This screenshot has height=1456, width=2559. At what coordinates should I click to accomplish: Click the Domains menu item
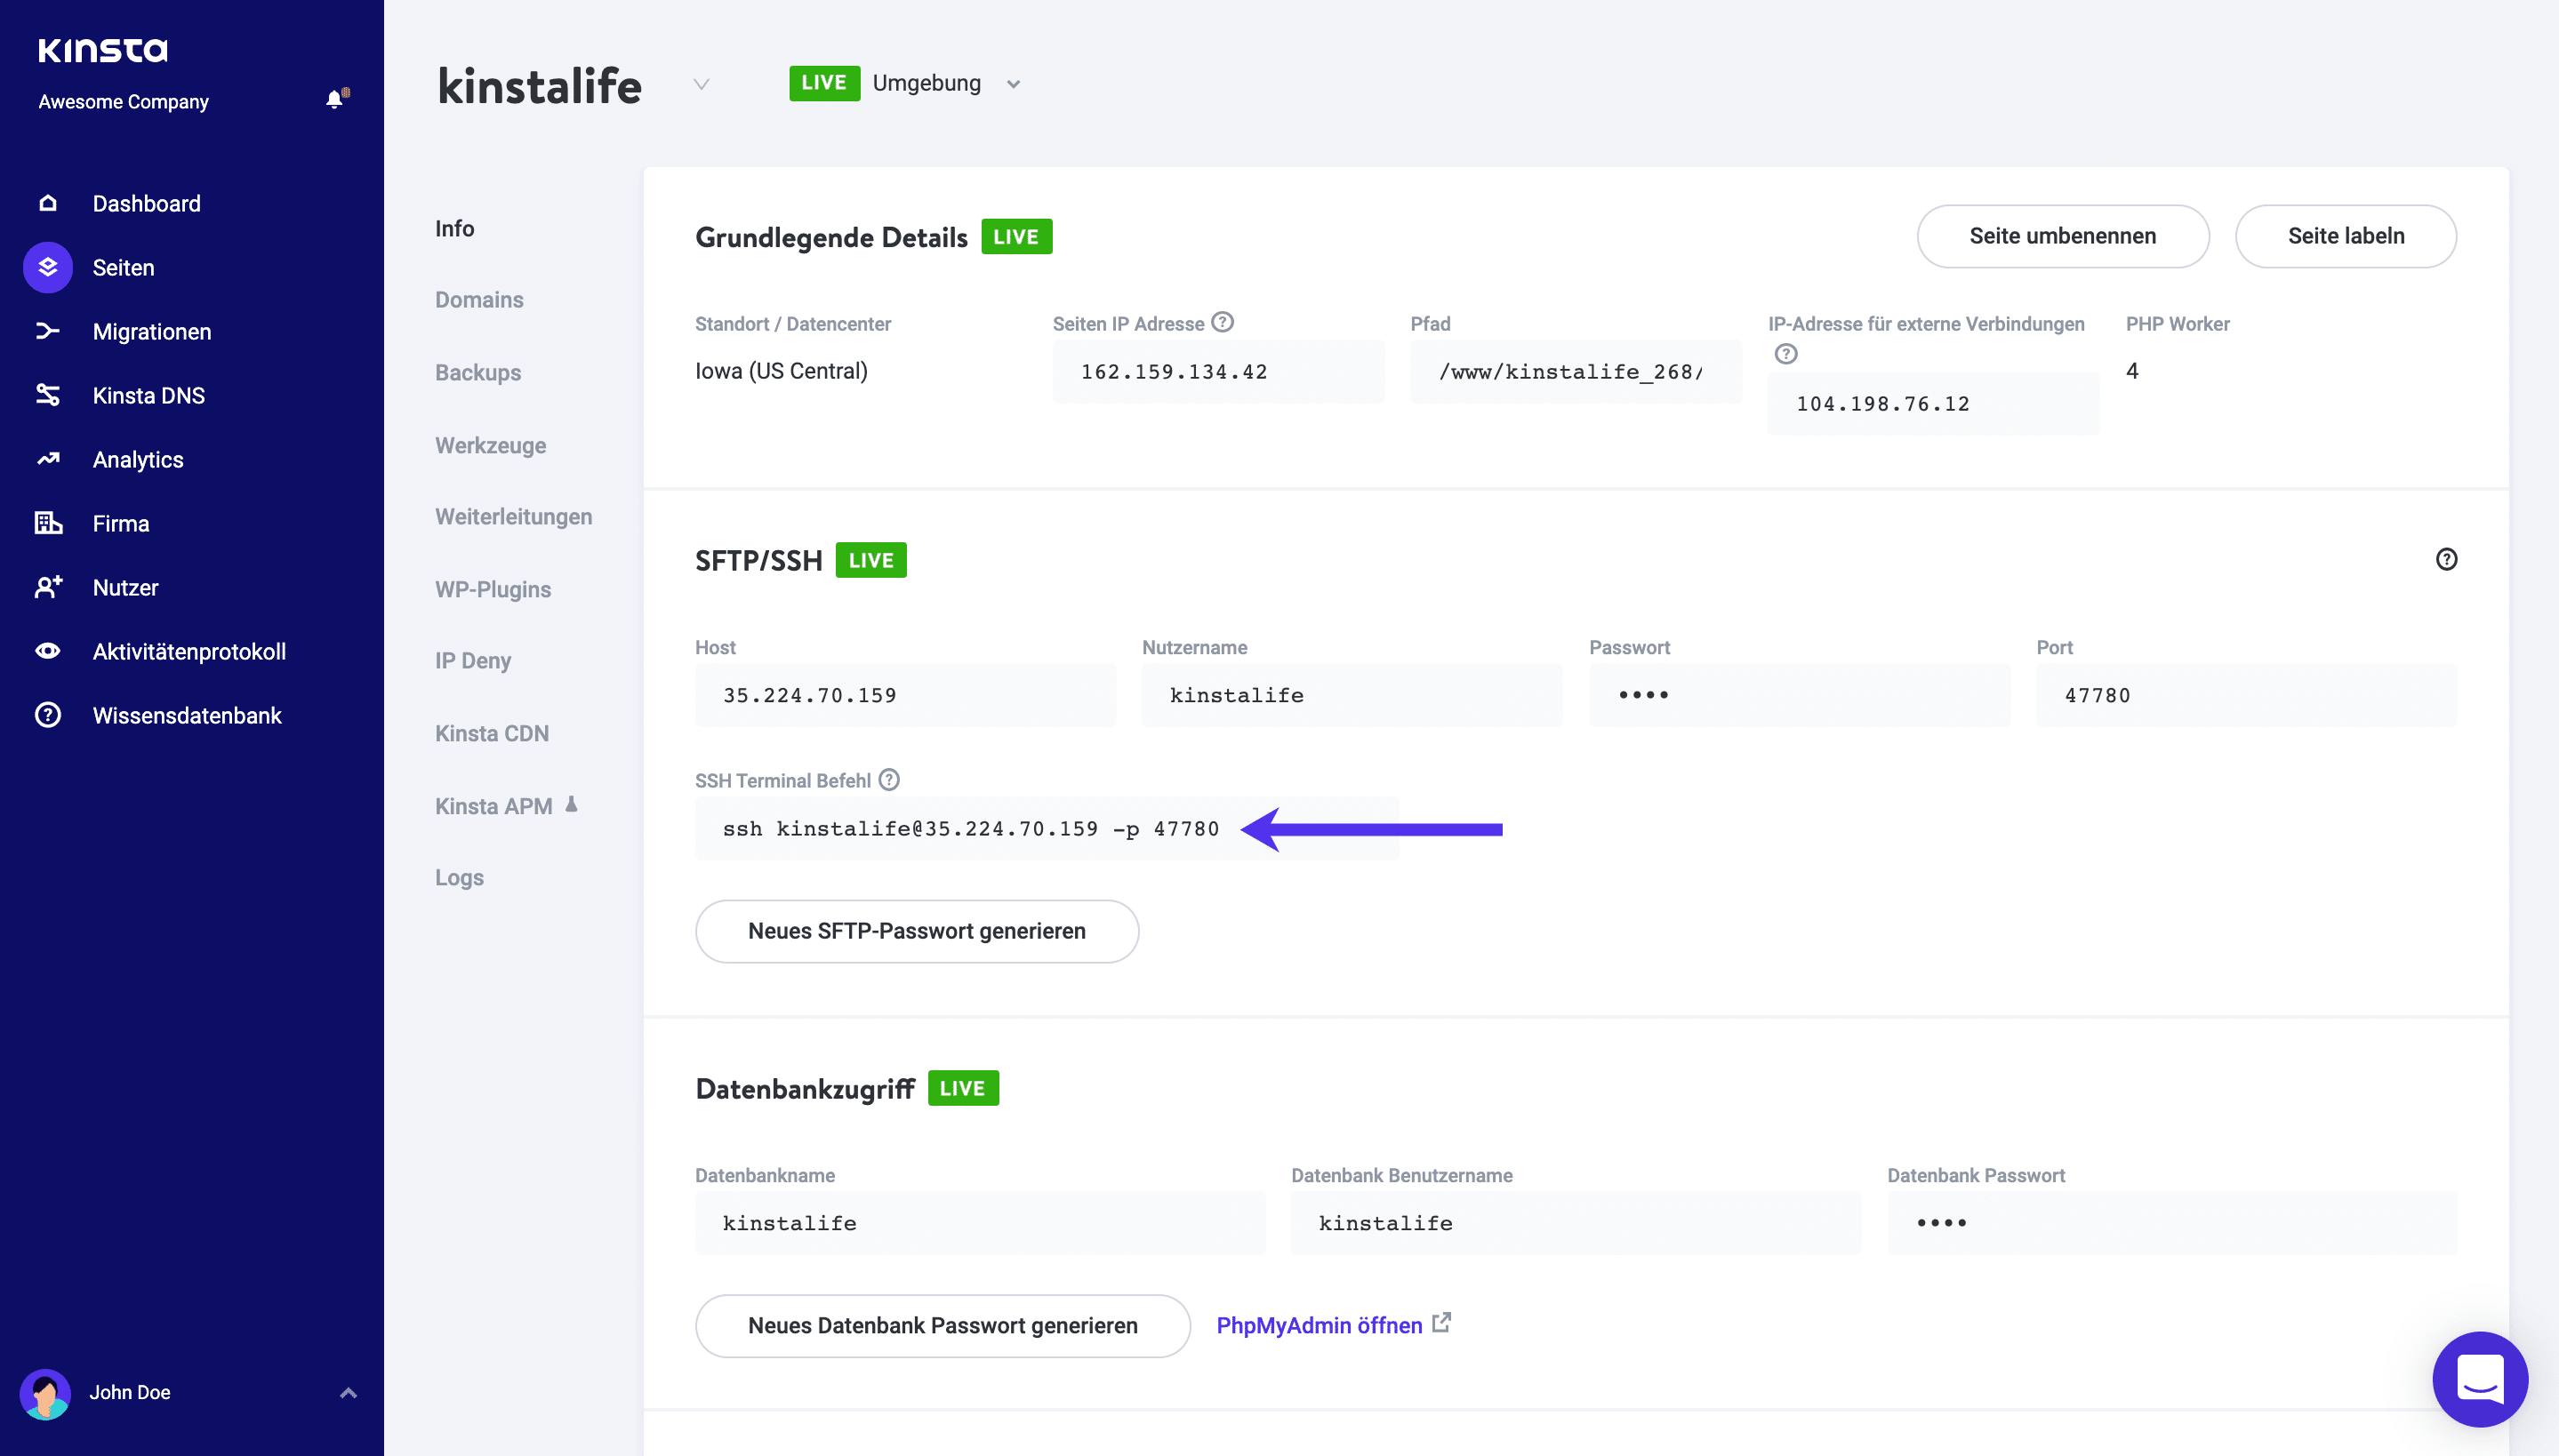[480, 299]
